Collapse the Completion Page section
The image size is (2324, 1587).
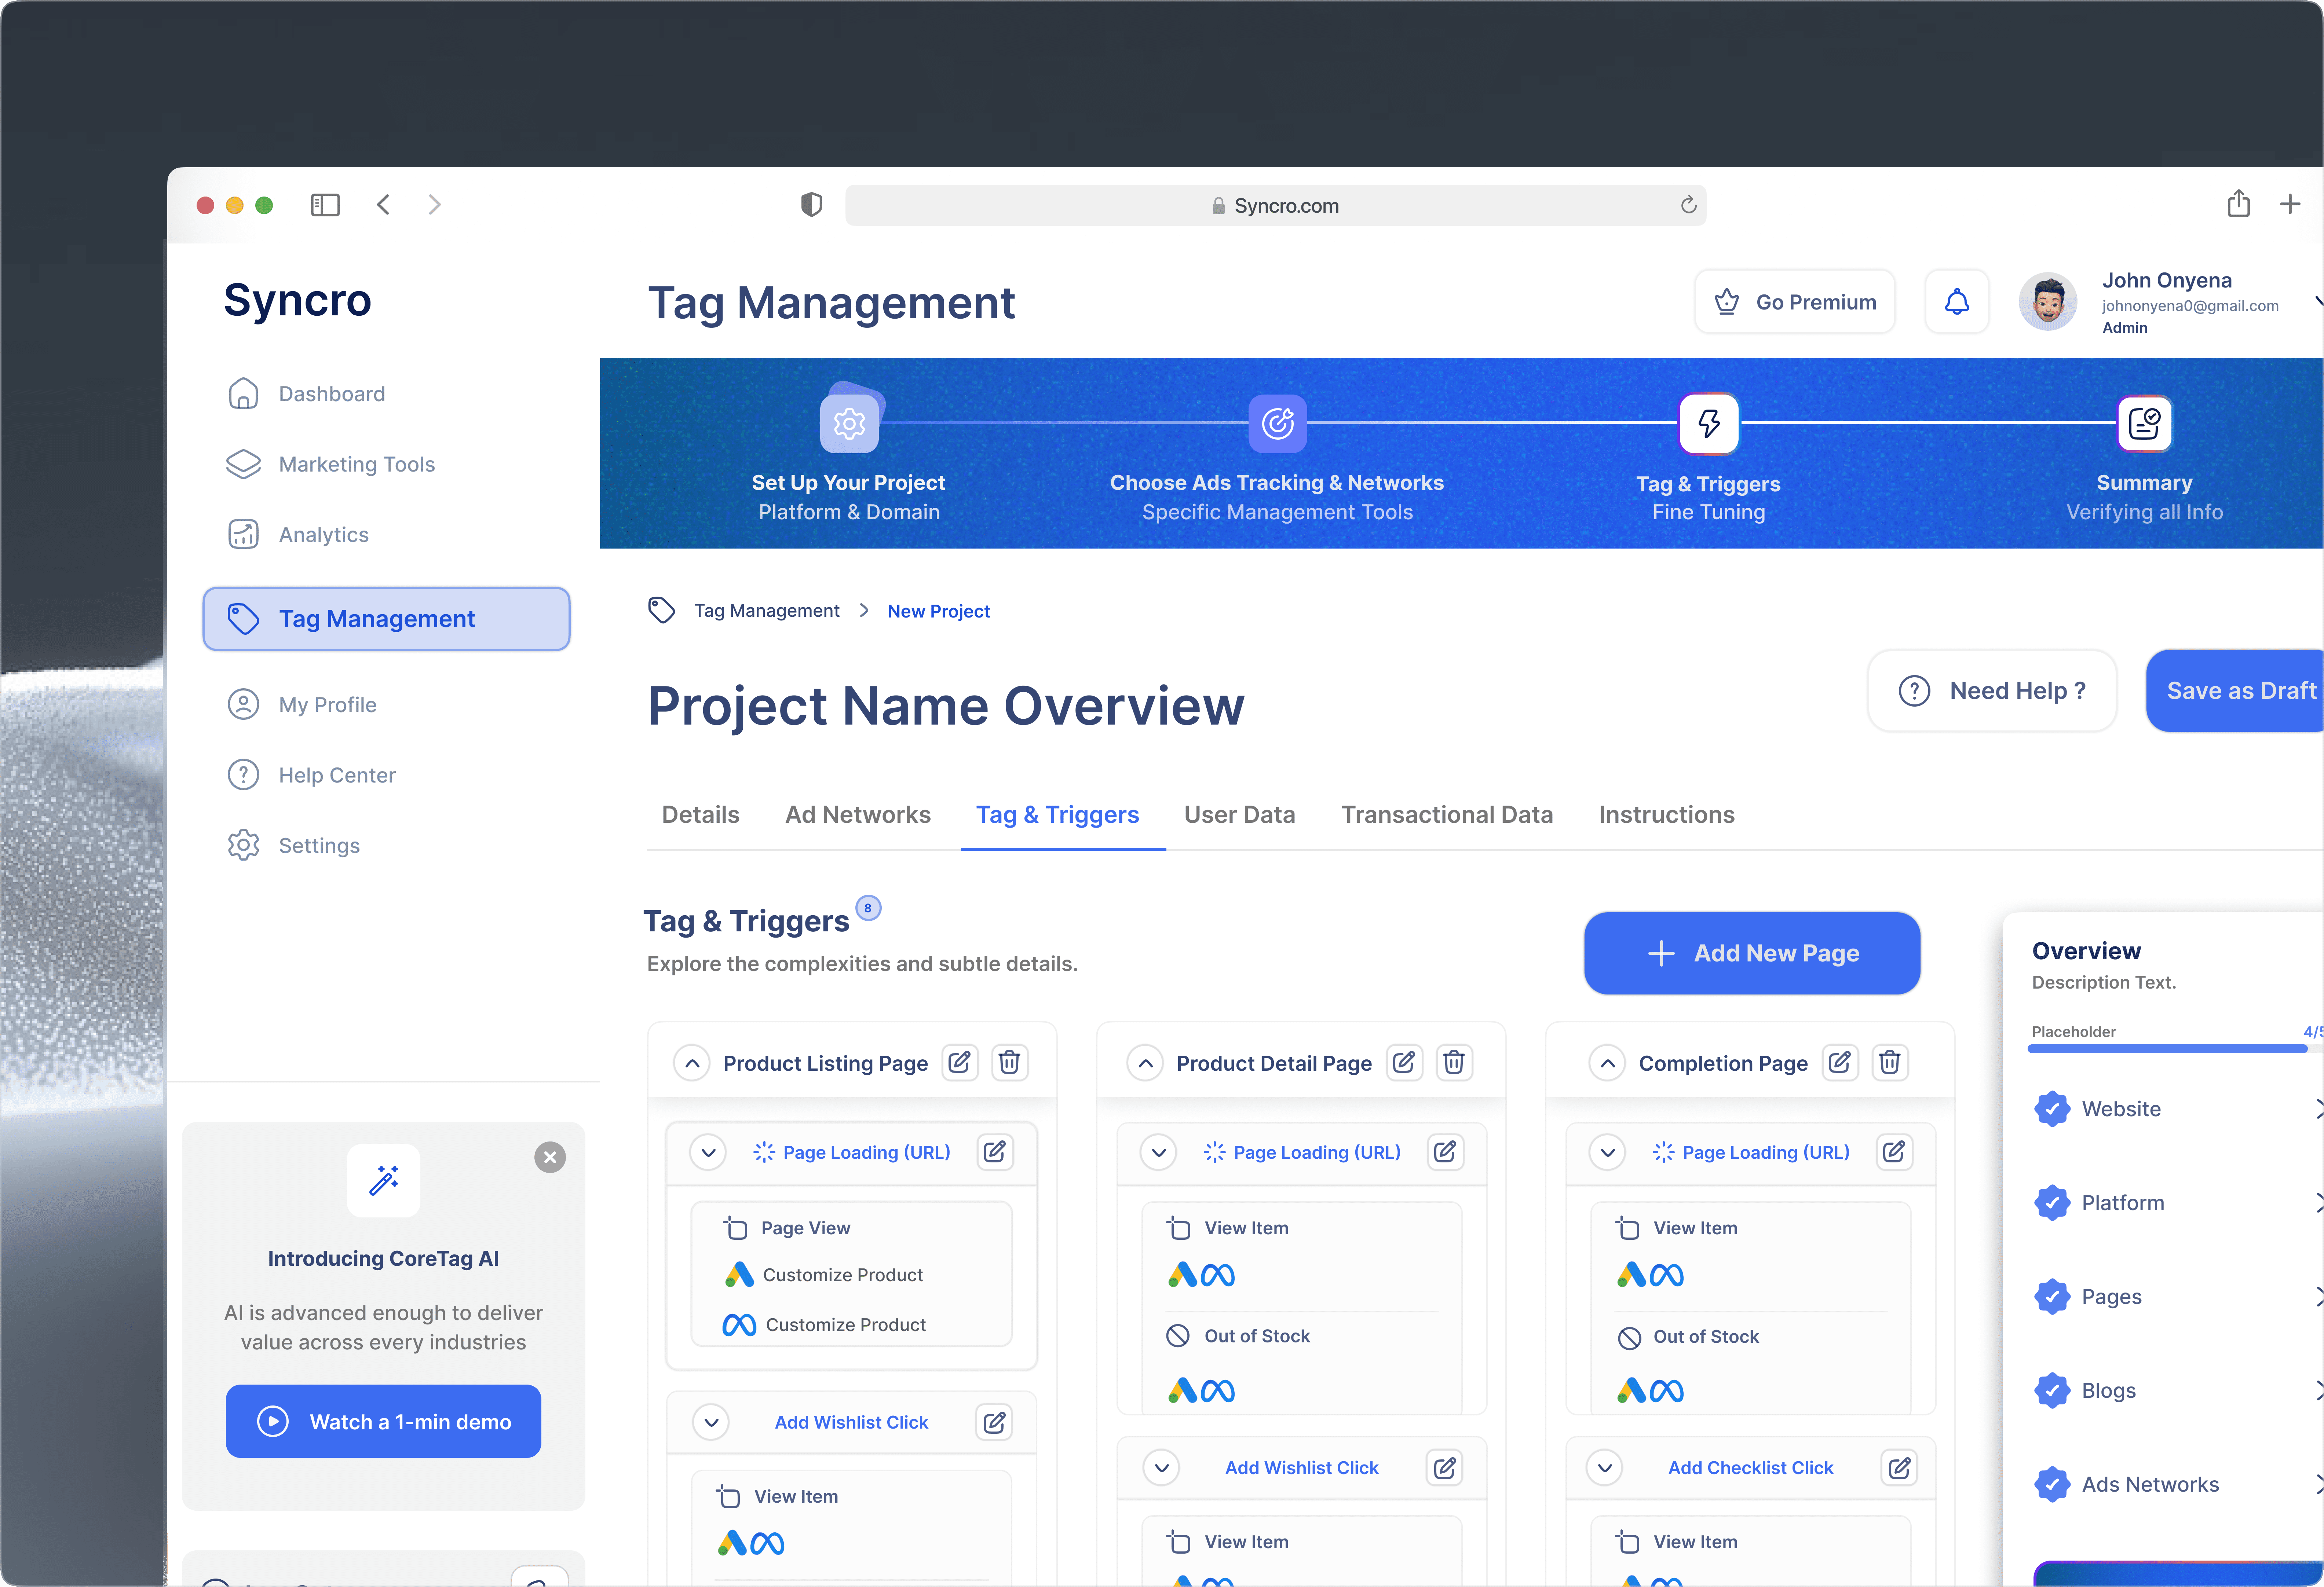[1607, 1063]
